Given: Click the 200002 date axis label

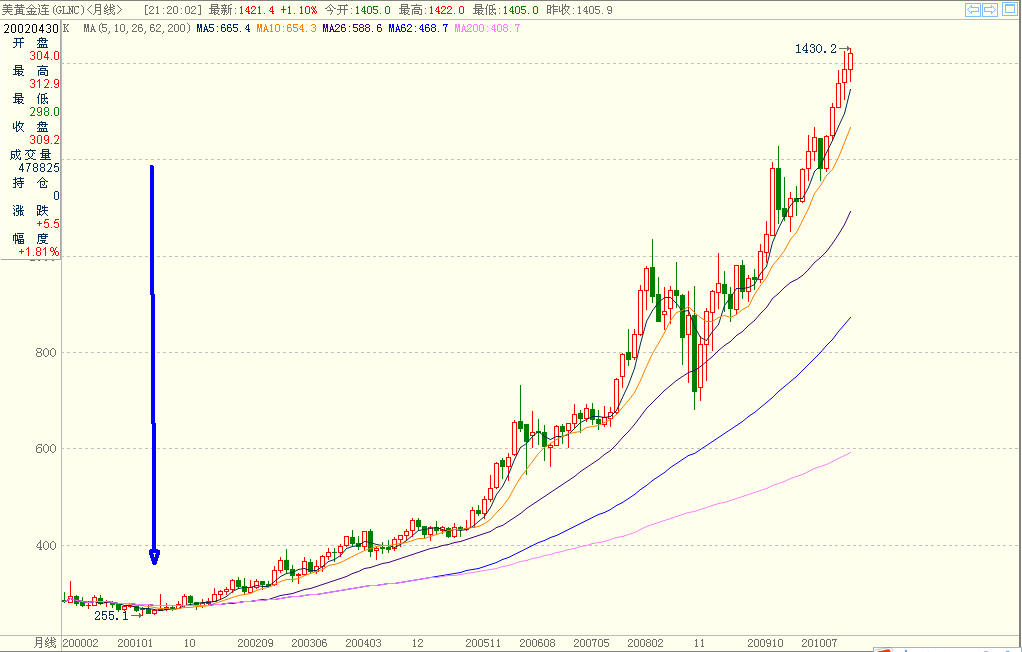Looking at the screenshot, I should pos(80,644).
